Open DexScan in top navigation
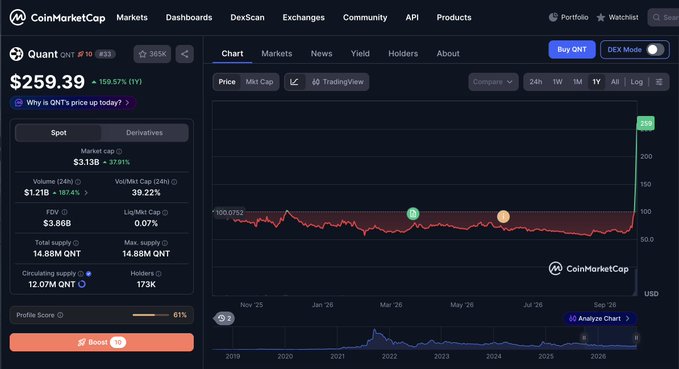Image resolution: width=679 pixels, height=369 pixels. (x=247, y=17)
